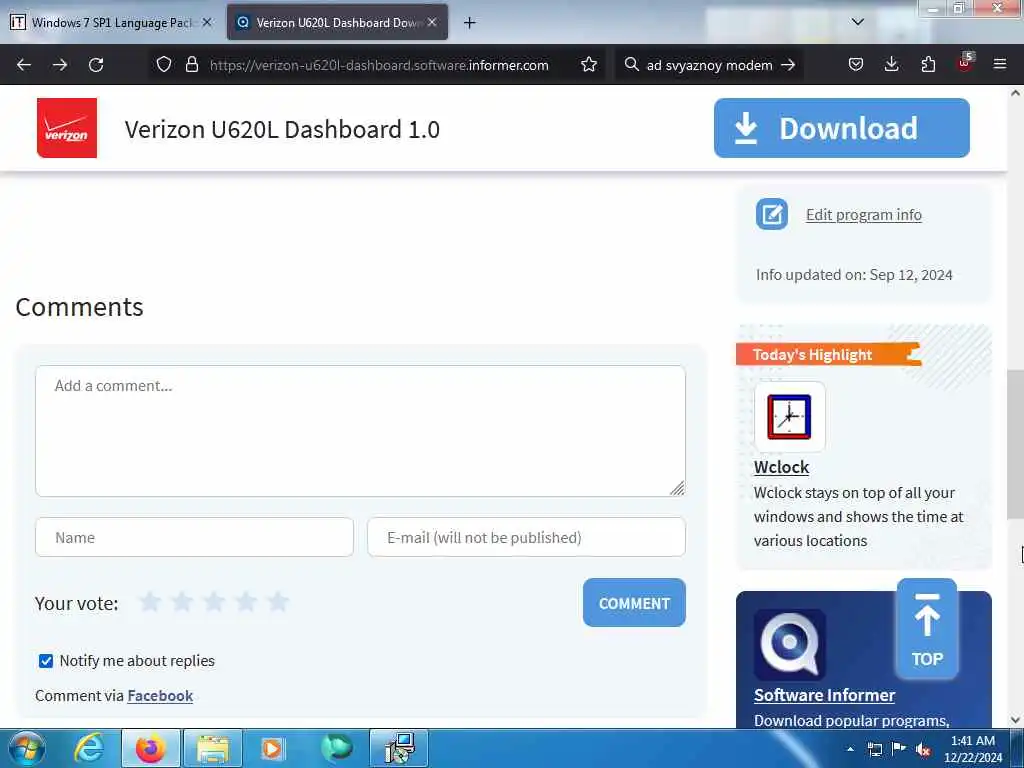Viewport: 1024px width, 768px height.
Task: Click the 'Comments' heading
Action: [79, 307]
